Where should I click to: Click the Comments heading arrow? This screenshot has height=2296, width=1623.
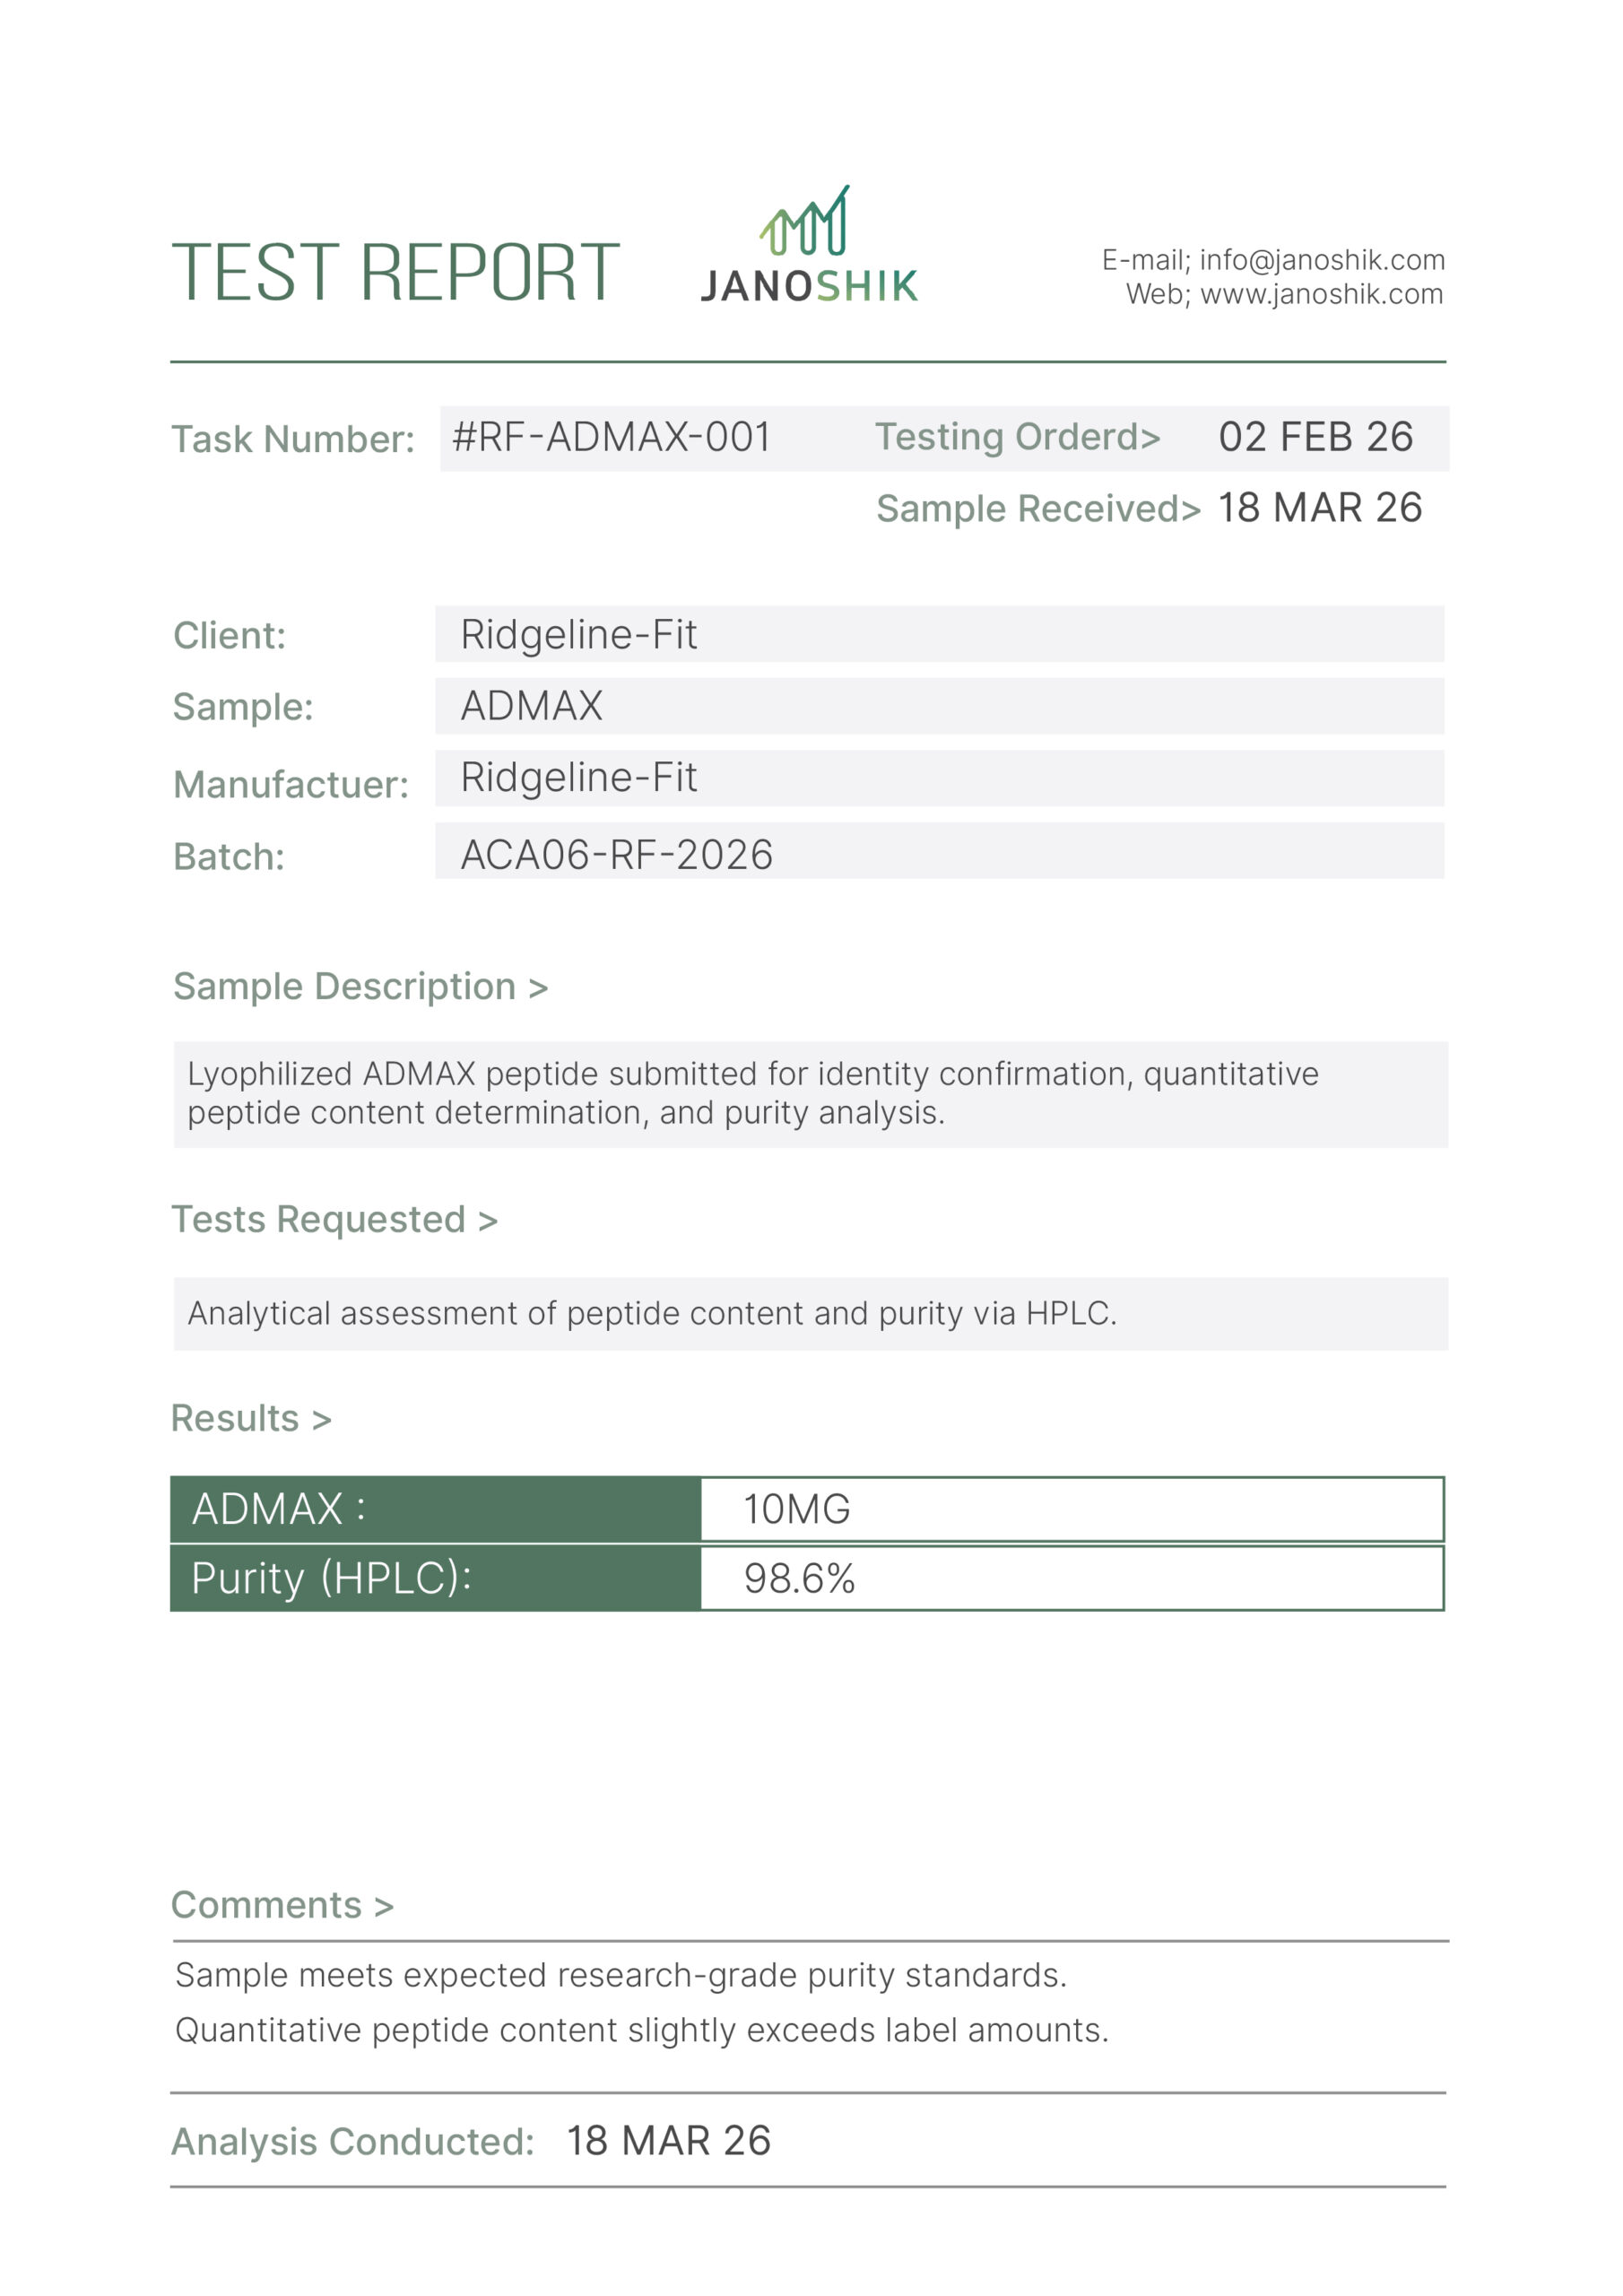[x=384, y=1908]
